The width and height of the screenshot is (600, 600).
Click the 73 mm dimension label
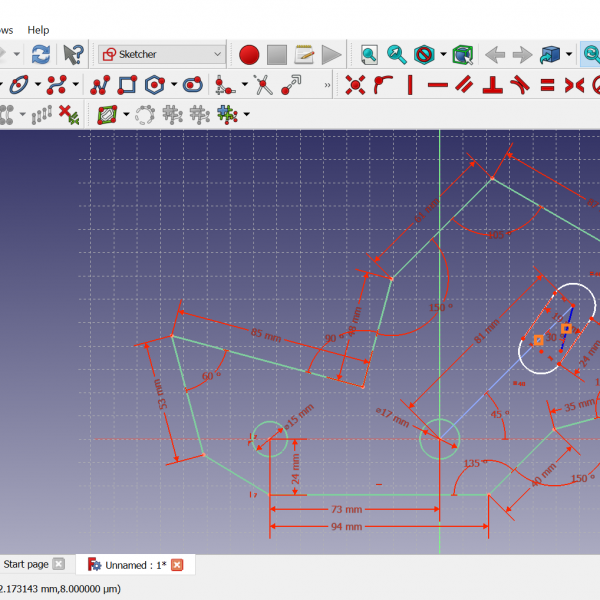pos(346,510)
